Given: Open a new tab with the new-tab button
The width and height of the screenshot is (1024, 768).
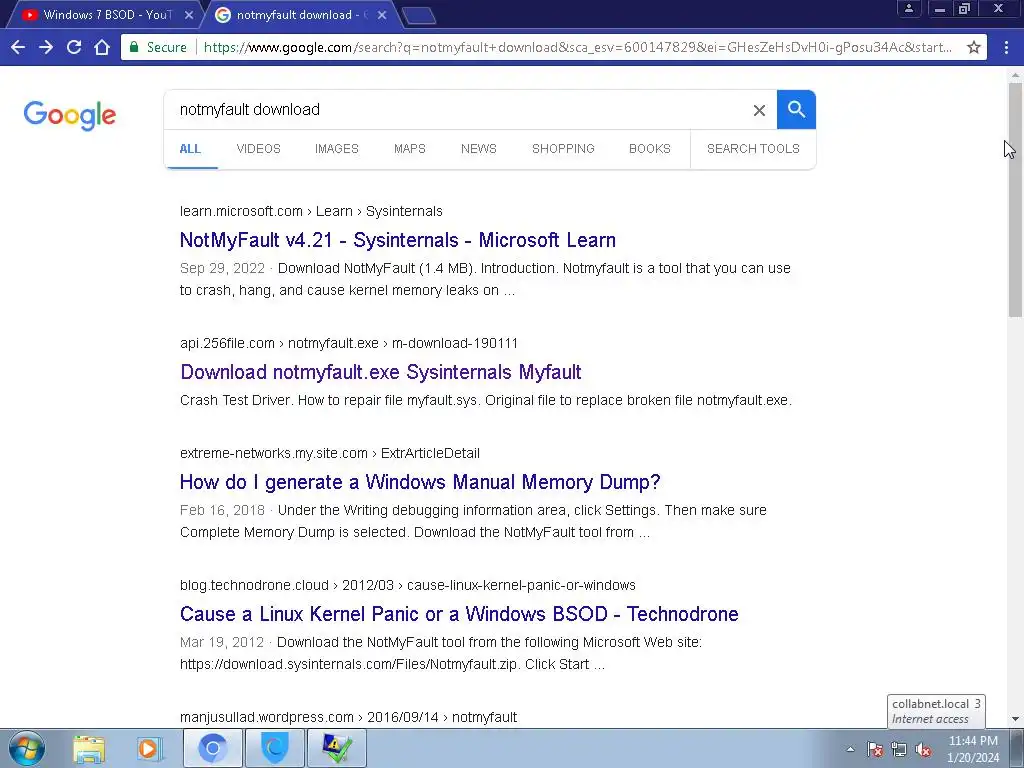Looking at the screenshot, I should coord(419,16).
